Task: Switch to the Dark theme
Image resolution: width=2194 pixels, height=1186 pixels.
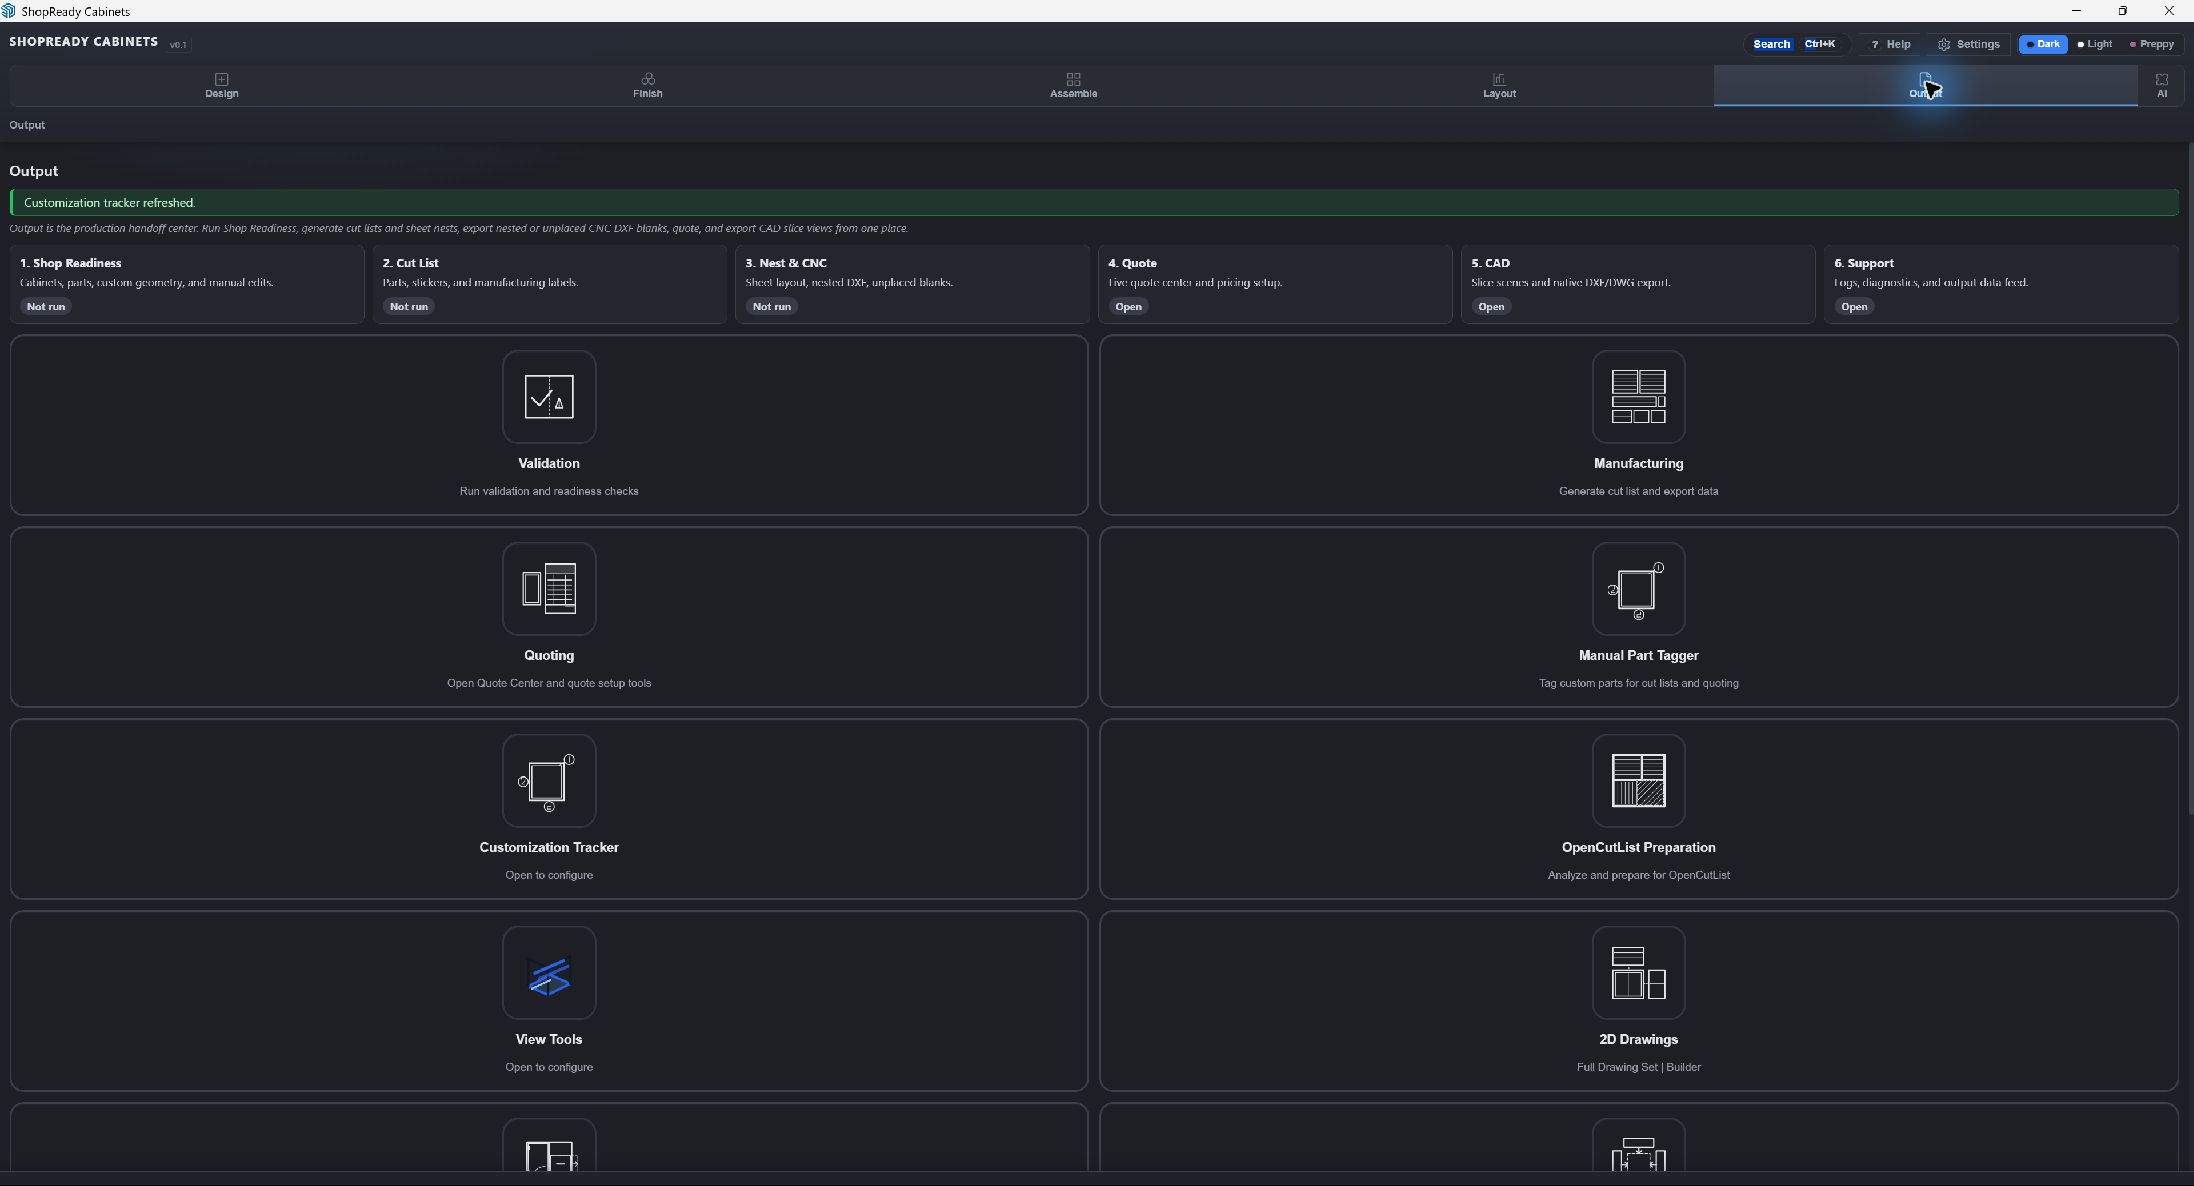Action: tap(2042, 44)
